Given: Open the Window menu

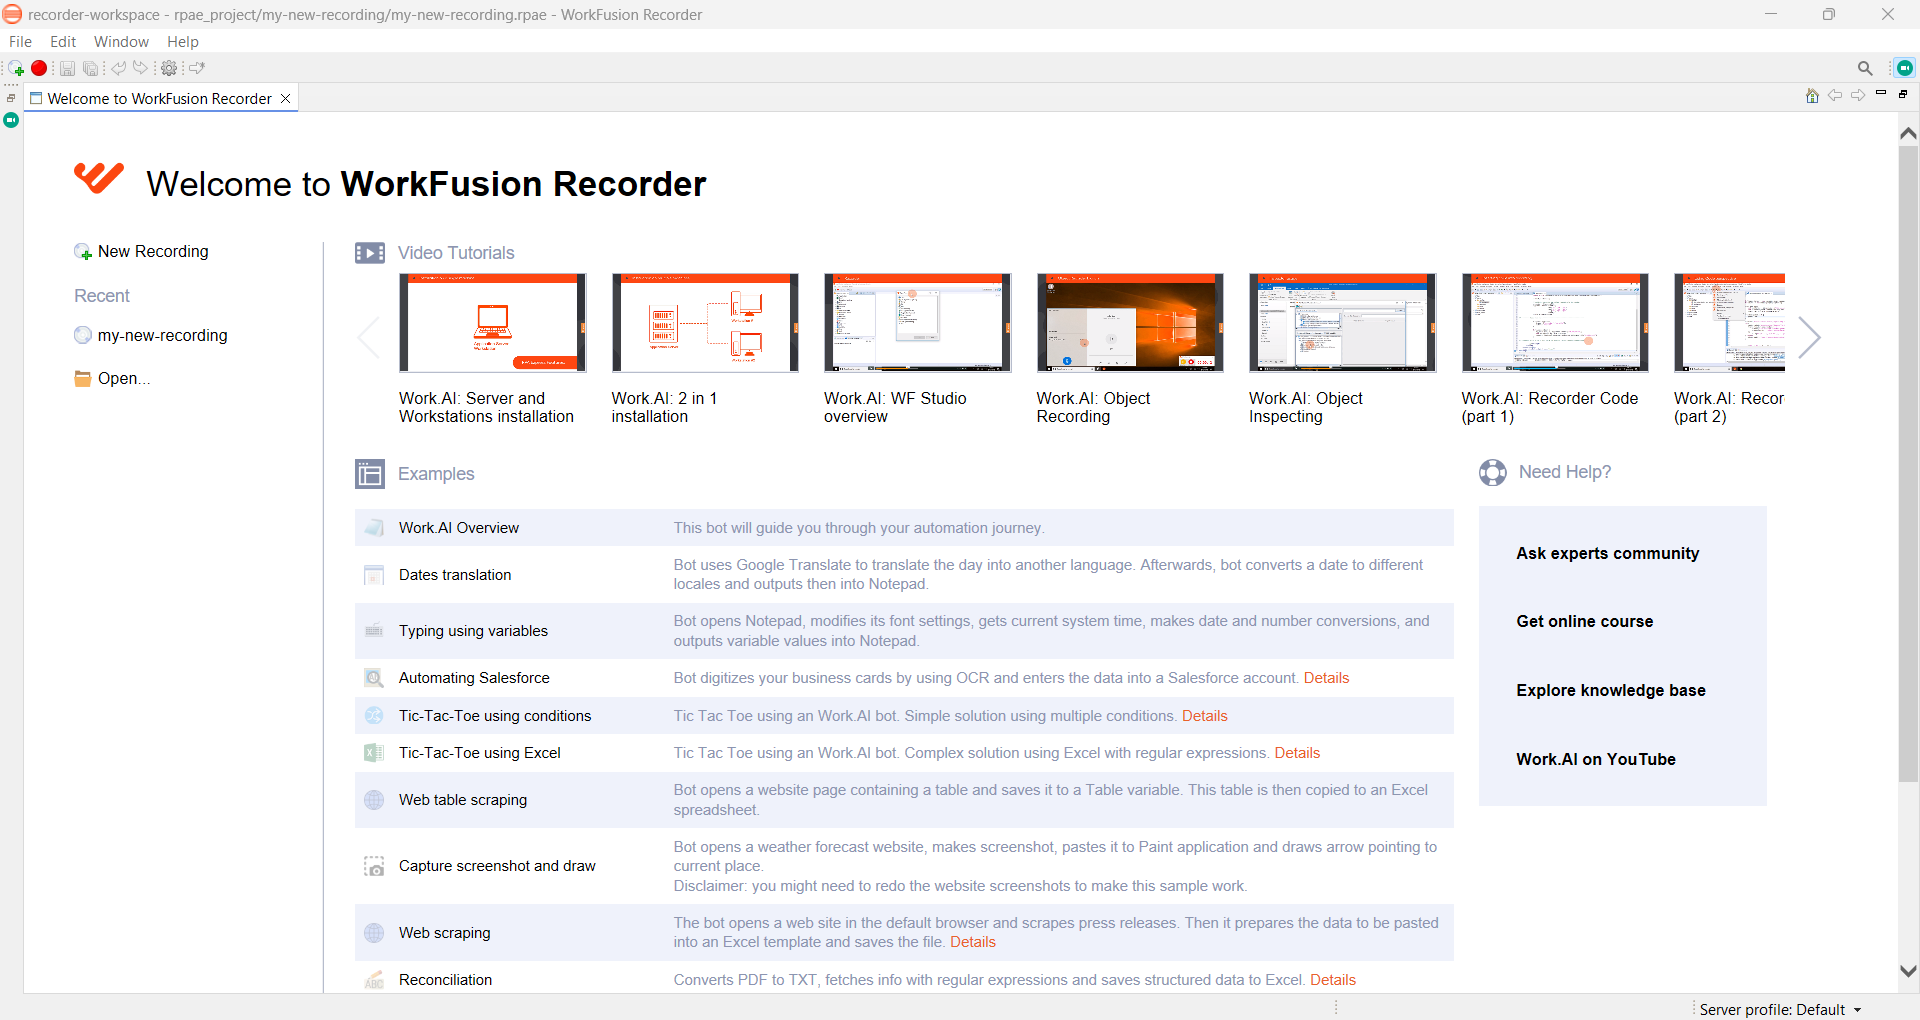Looking at the screenshot, I should pos(121,42).
